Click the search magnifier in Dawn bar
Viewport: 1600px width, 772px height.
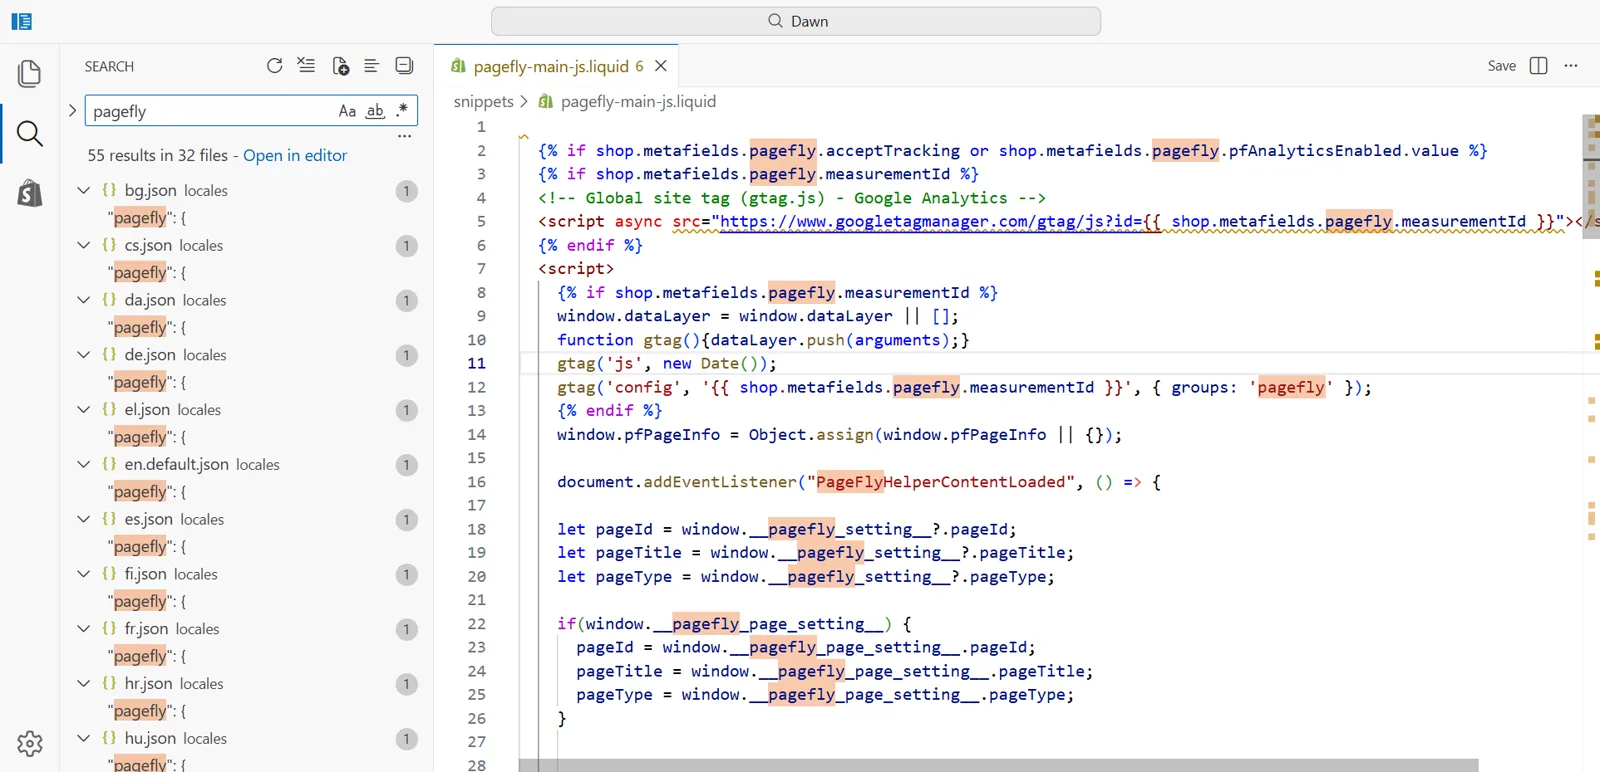(x=775, y=21)
